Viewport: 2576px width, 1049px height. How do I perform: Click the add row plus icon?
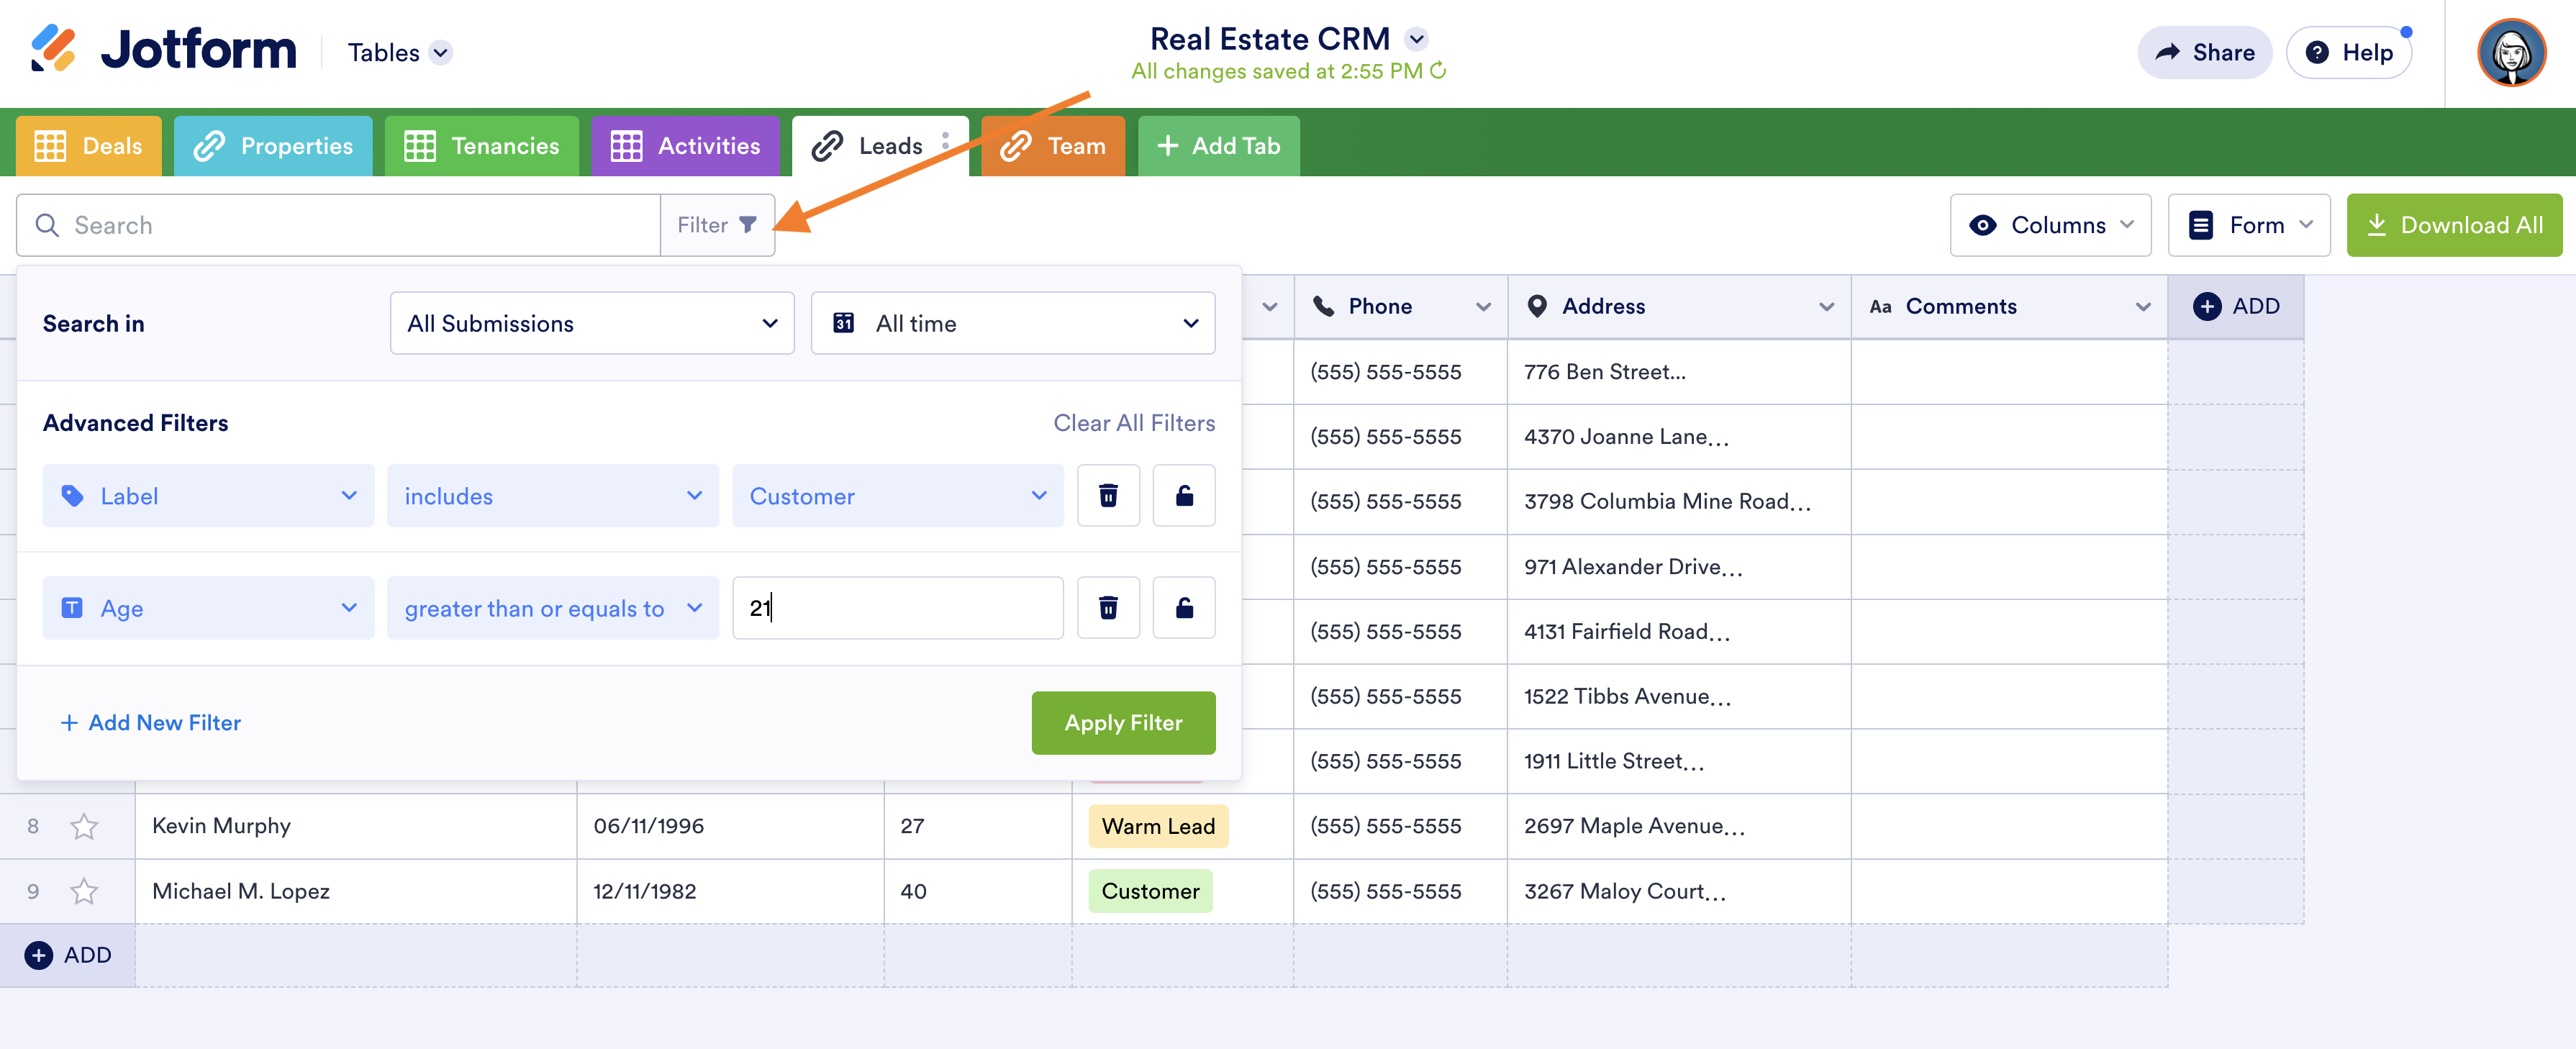(39, 955)
